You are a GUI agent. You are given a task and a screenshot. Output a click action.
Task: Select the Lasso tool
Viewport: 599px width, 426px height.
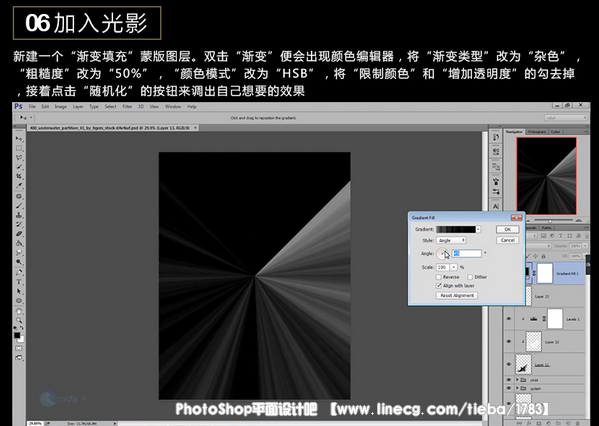point(19,157)
